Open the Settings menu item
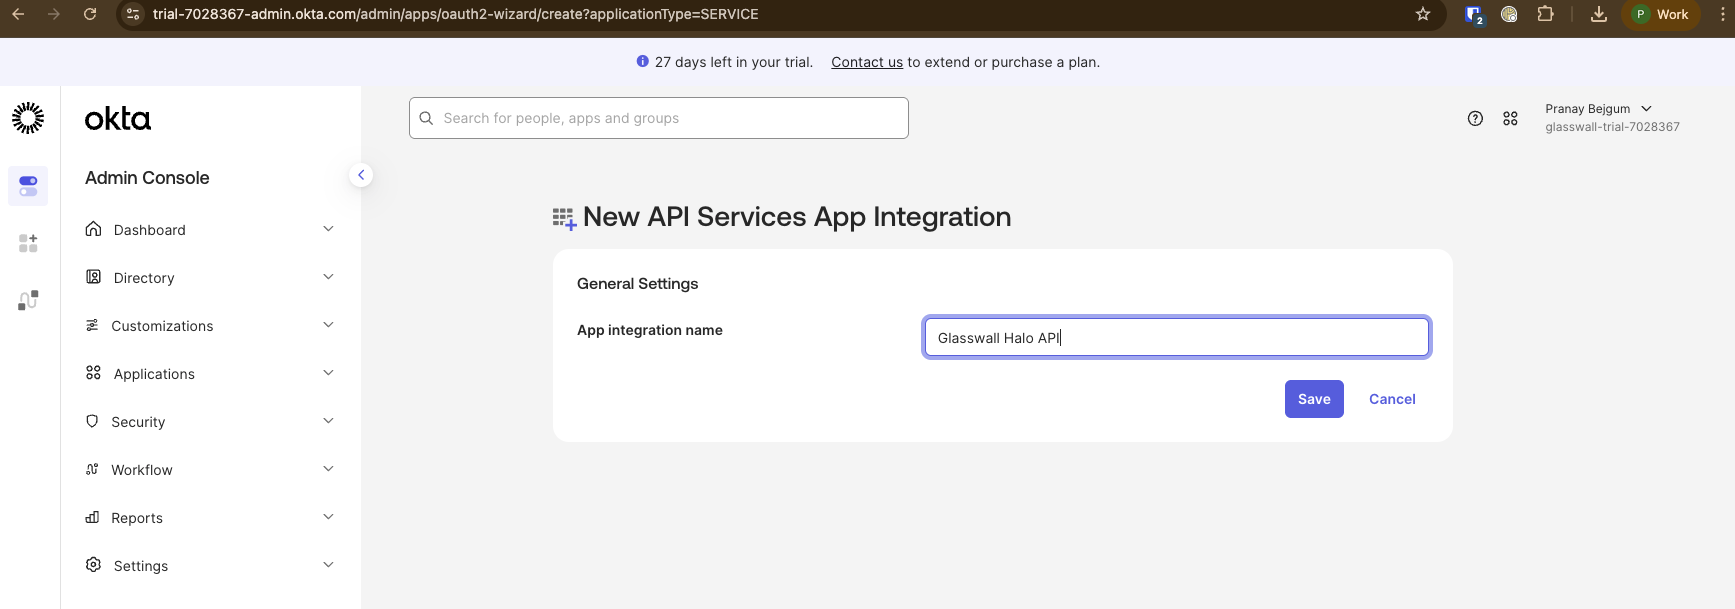Image resolution: width=1735 pixels, height=609 pixels. pyautogui.click(x=210, y=565)
